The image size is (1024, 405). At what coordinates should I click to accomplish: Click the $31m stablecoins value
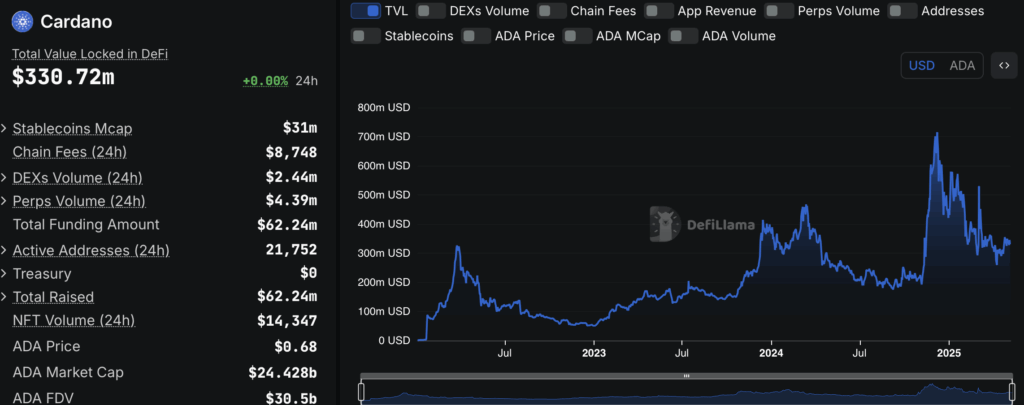click(300, 129)
